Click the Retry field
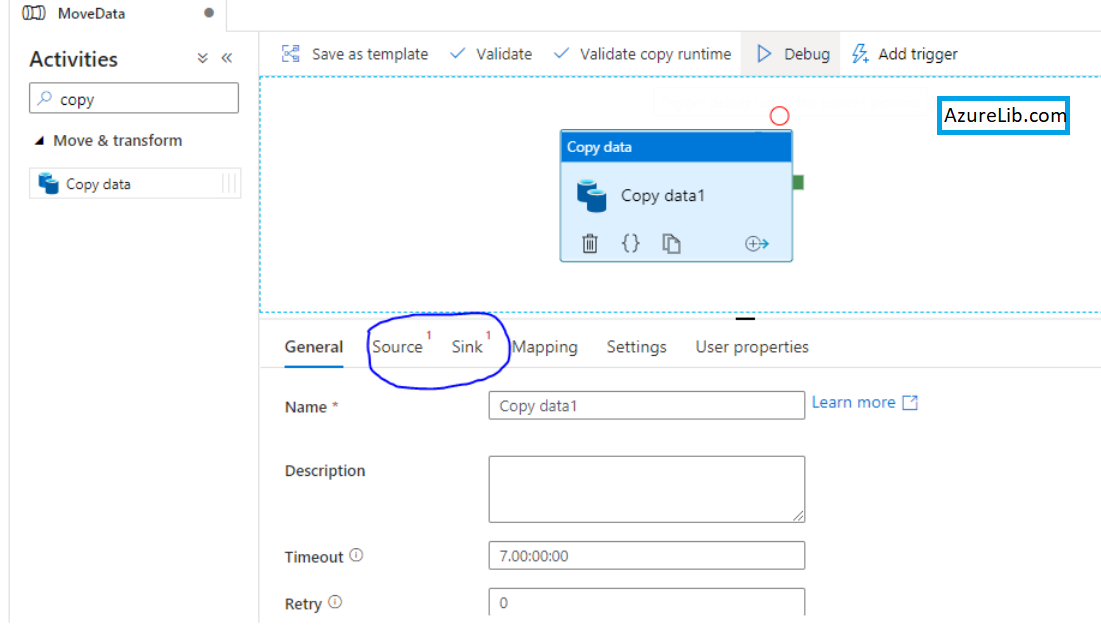Screen dimensions: 1101x638 (647, 602)
